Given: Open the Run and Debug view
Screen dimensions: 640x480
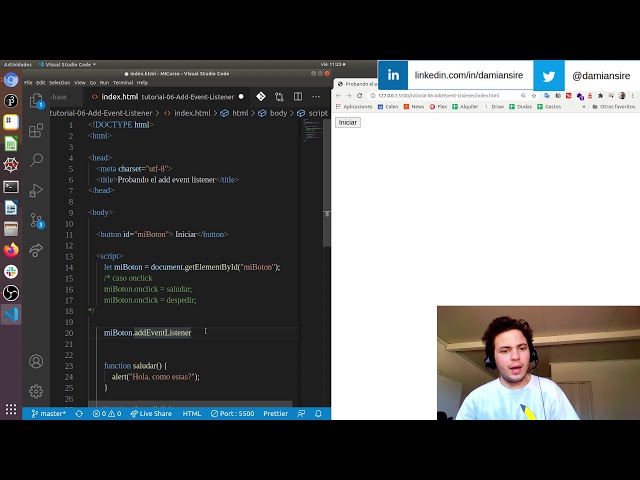Looking at the screenshot, I should coord(36,190).
